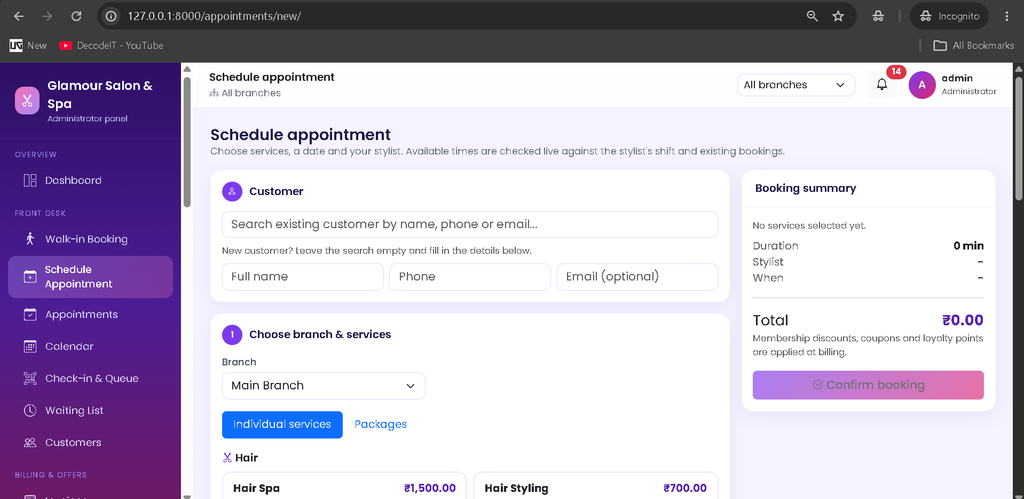Open the All branches dropdown in header

795,85
